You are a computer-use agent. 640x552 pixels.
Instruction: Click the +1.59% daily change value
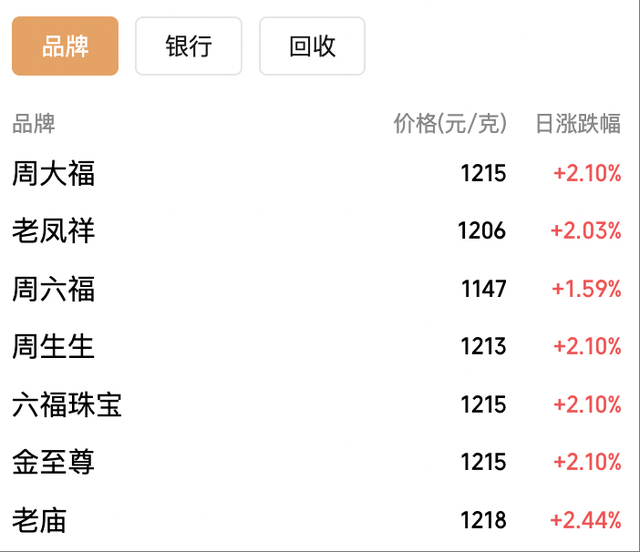[587, 290]
